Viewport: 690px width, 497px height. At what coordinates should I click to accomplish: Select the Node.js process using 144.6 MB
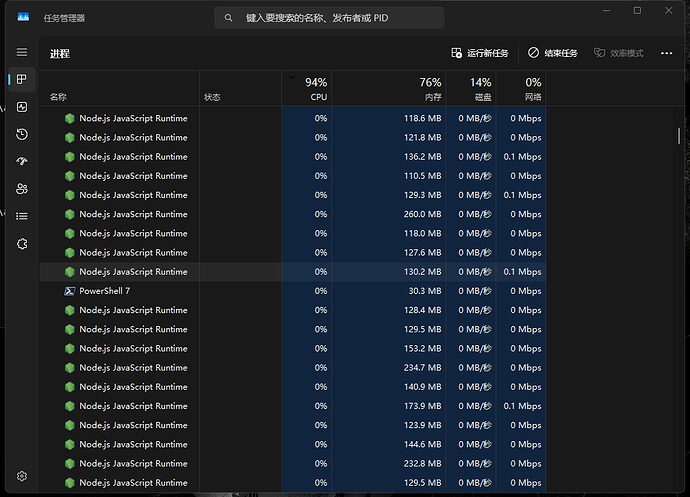coord(293,445)
